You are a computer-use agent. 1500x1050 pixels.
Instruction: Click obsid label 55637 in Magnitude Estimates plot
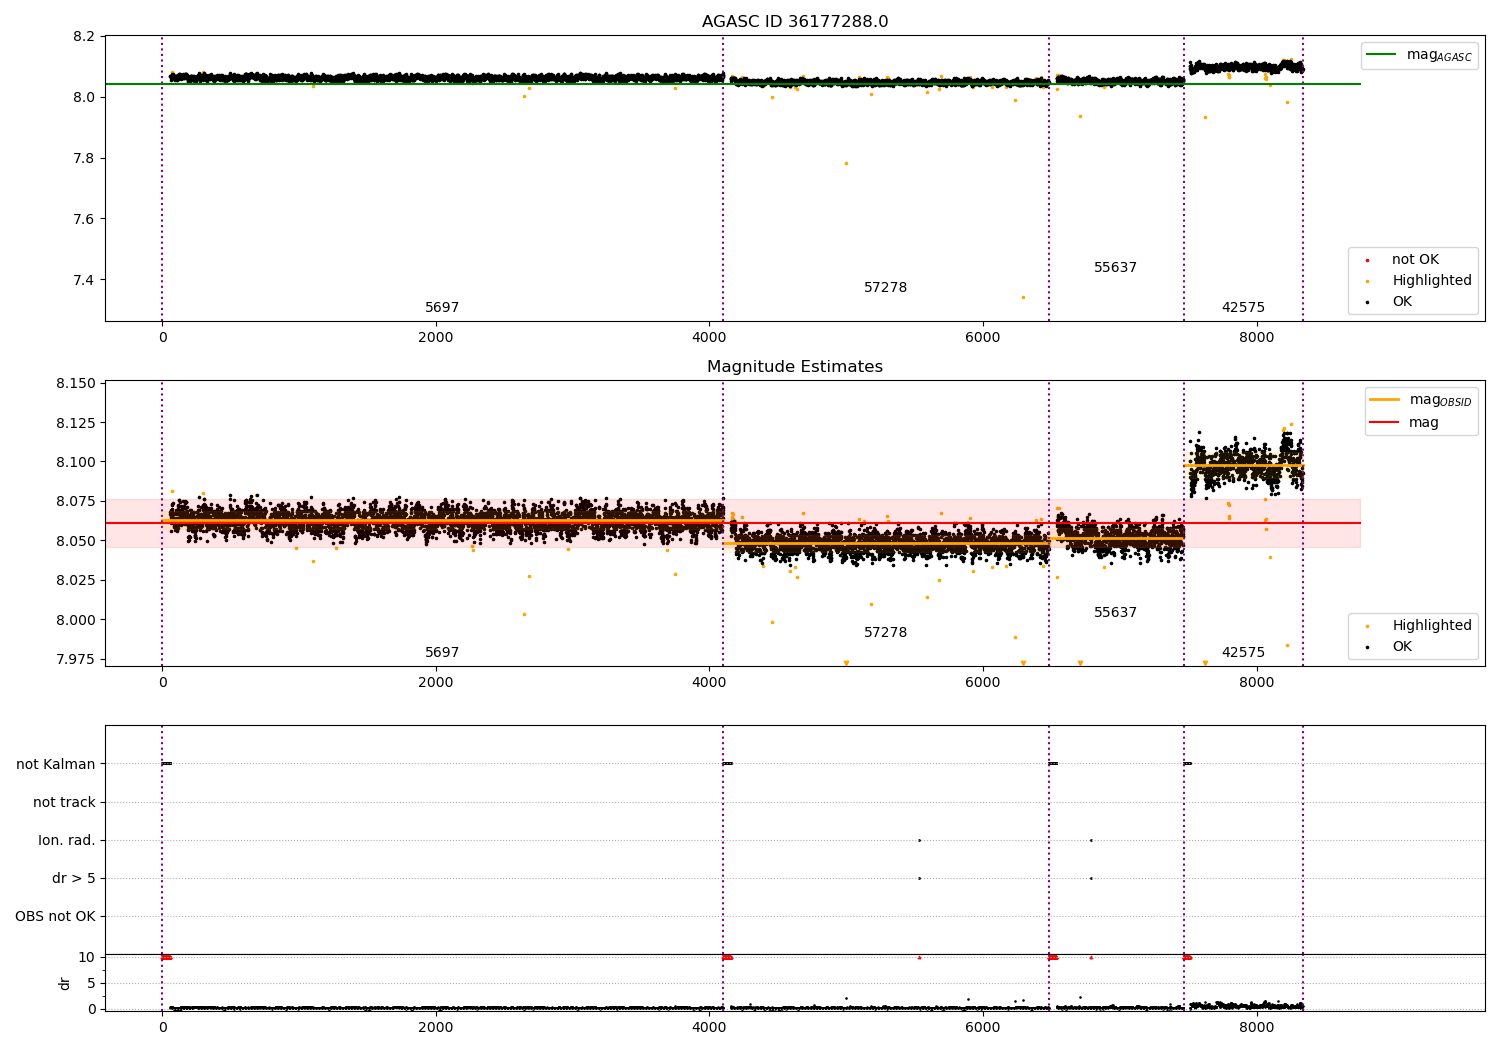coord(1115,613)
